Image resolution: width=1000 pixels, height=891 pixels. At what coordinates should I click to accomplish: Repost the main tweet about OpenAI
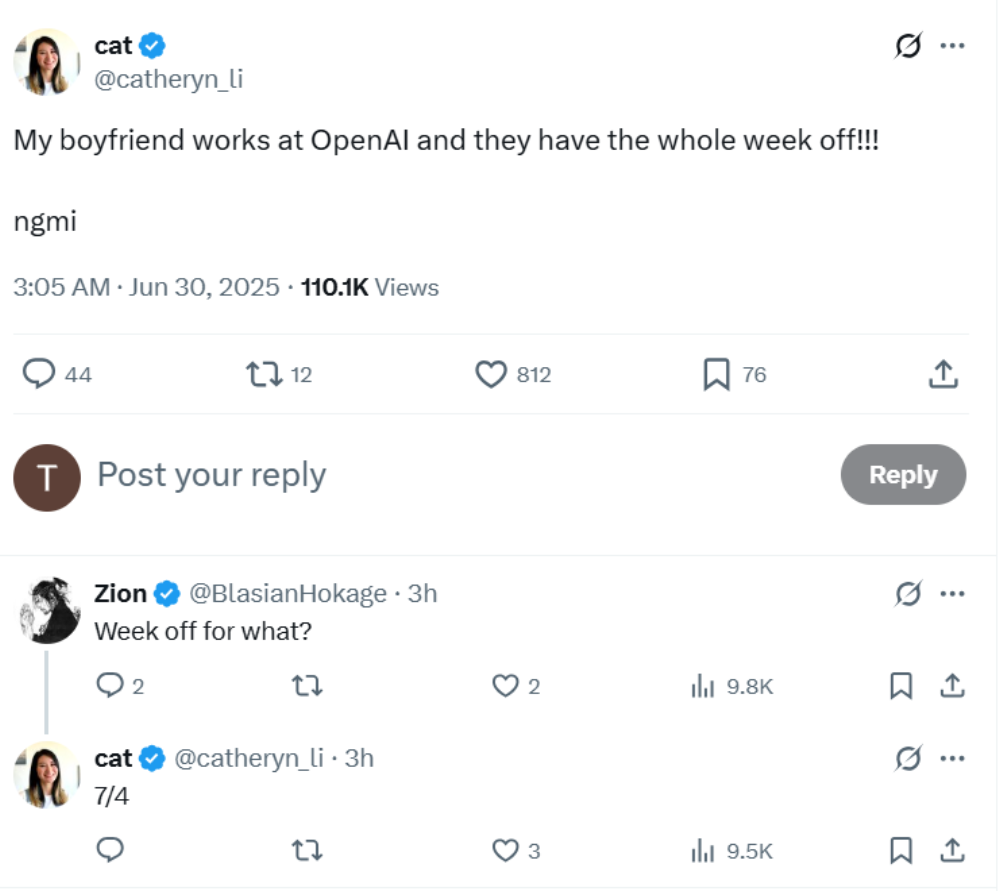pos(263,375)
